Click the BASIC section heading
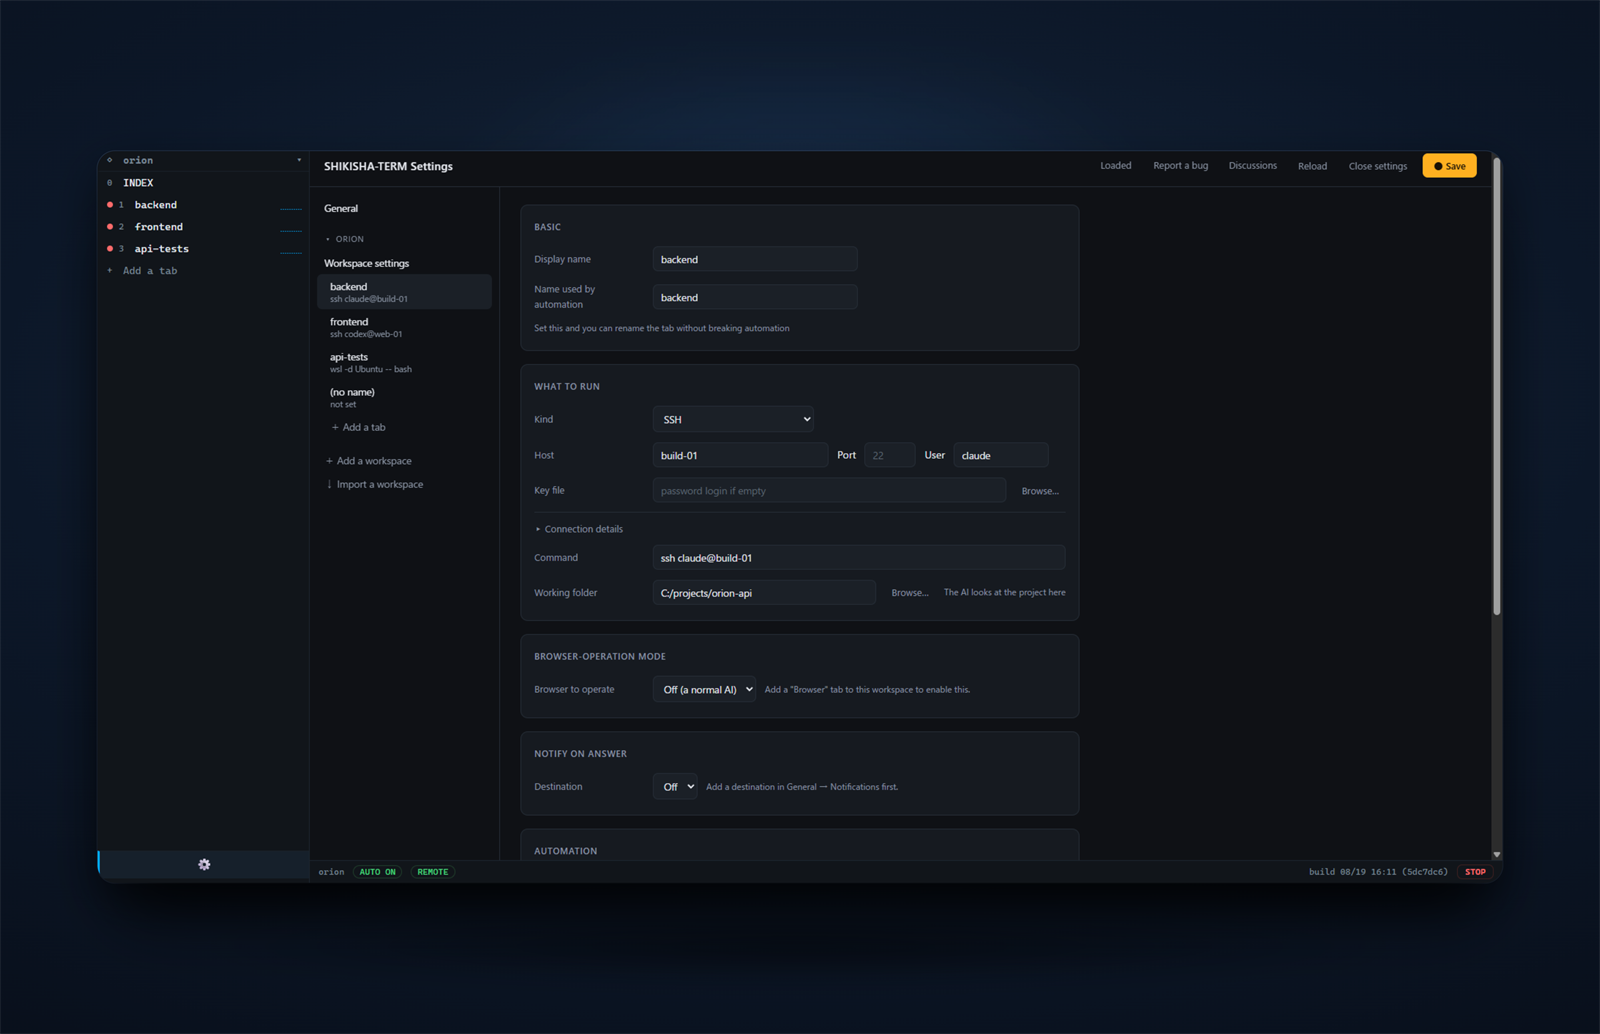The height and width of the screenshot is (1034, 1600). click(x=547, y=227)
